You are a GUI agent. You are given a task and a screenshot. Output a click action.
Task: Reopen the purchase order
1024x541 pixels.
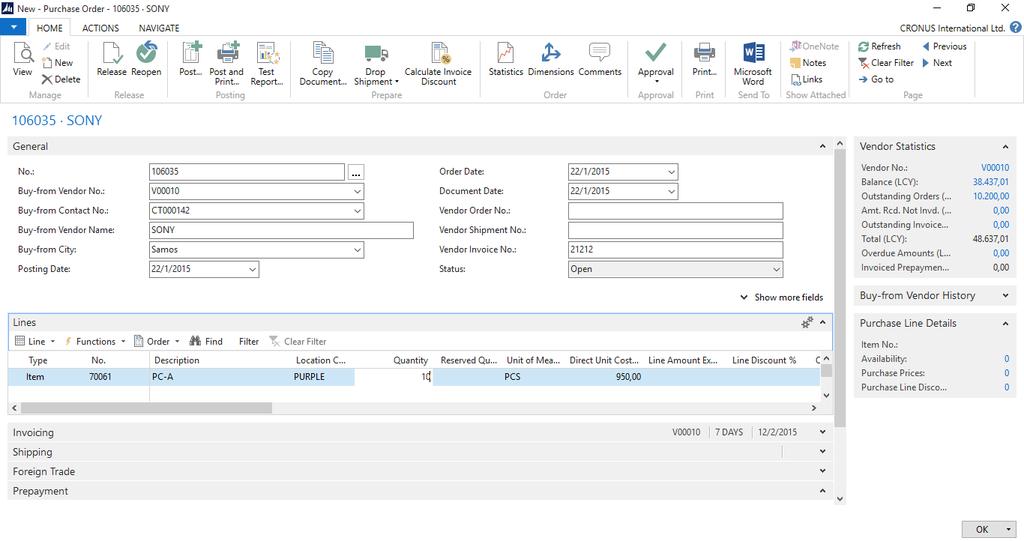tap(146, 59)
